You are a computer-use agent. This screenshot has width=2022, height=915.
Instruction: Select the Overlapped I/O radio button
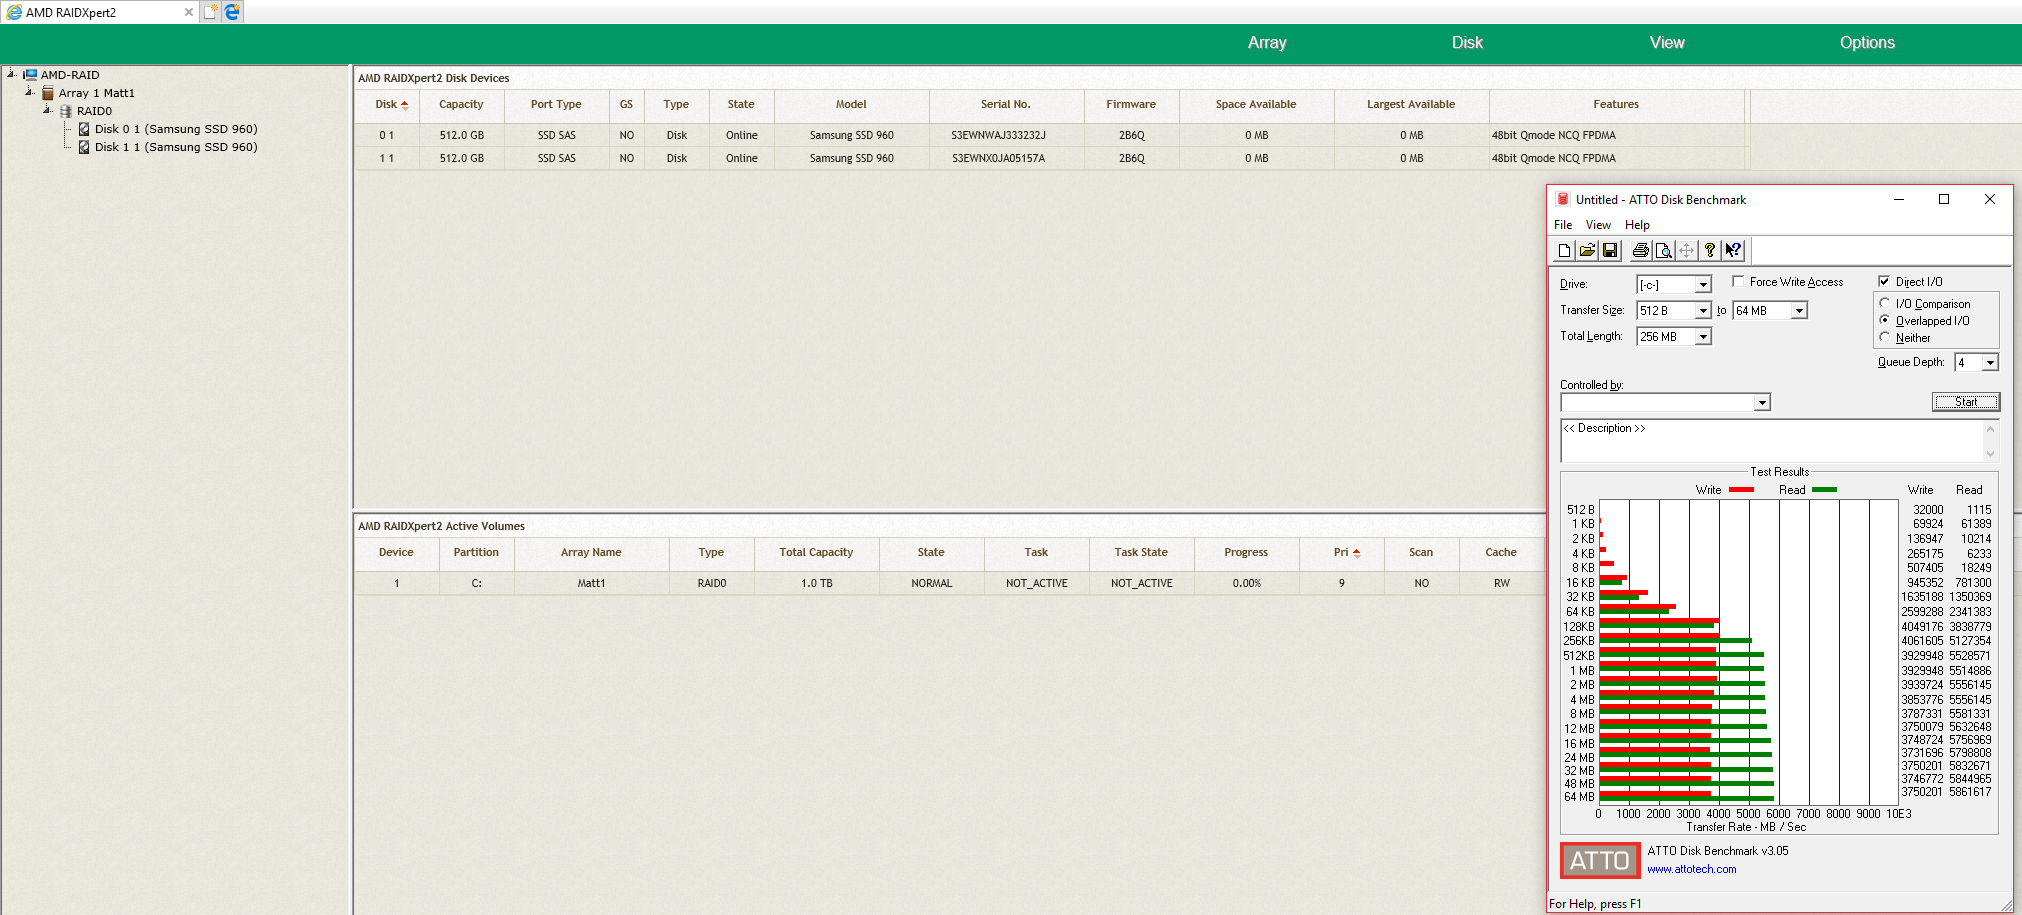pos(1884,320)
